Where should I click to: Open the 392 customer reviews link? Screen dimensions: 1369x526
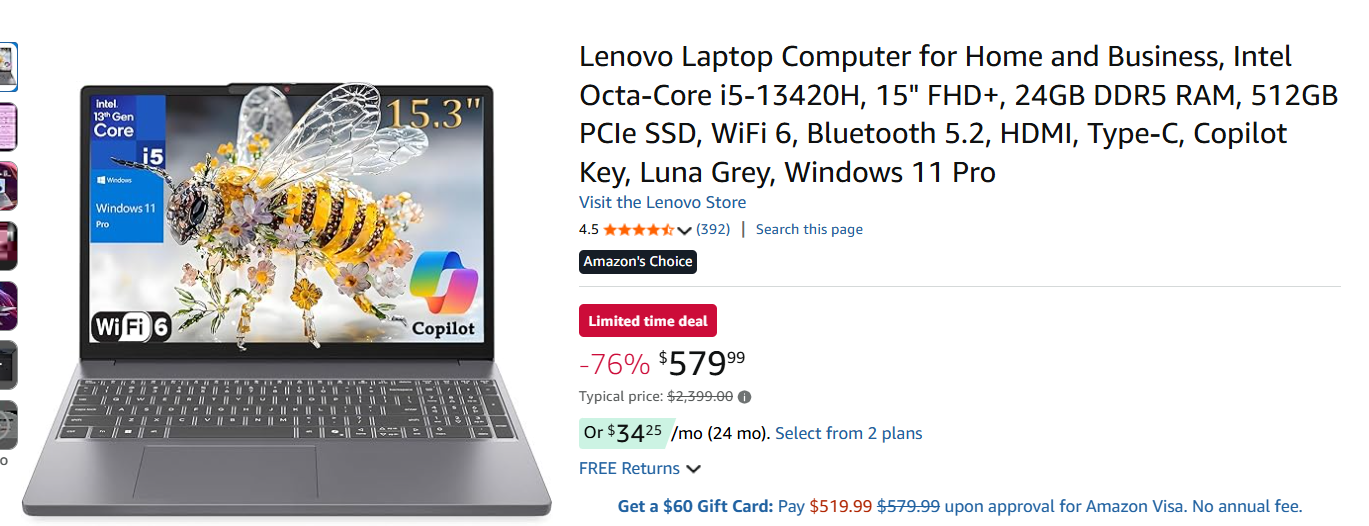coord(713,229)
